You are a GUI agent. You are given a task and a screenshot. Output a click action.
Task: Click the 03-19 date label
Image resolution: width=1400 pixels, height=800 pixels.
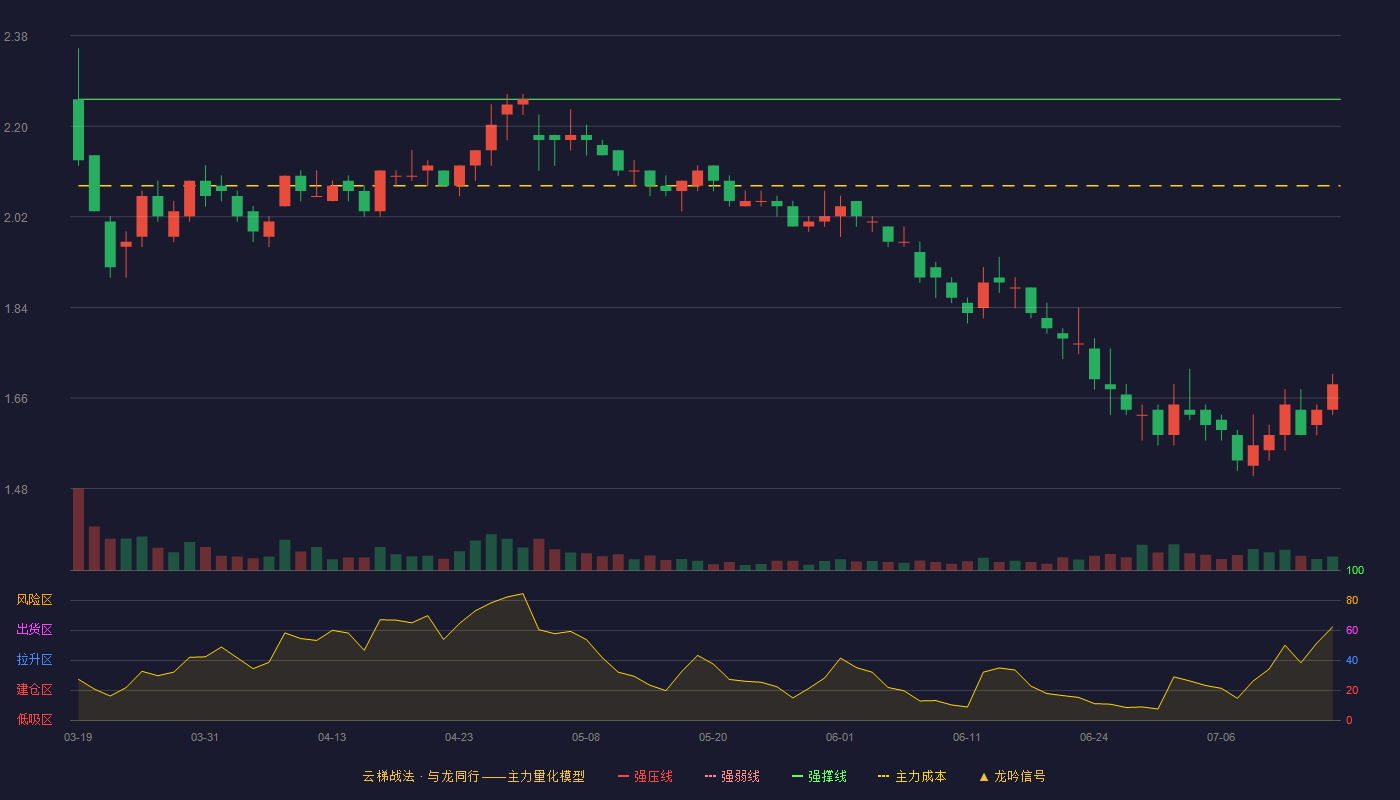(78, 737)
